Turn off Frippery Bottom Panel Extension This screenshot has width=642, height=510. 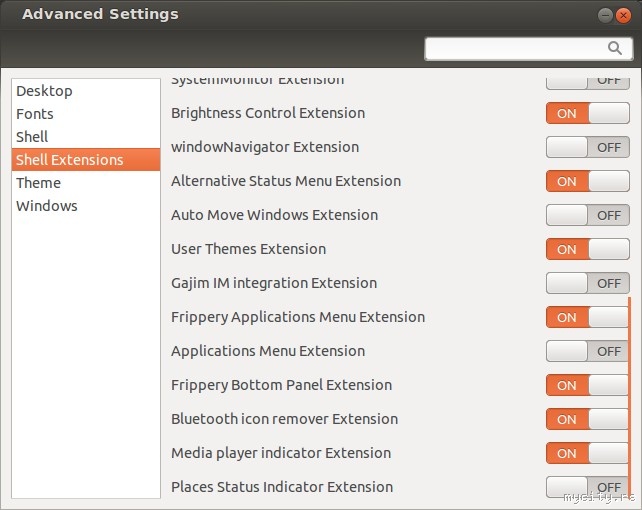click(587, 385)
